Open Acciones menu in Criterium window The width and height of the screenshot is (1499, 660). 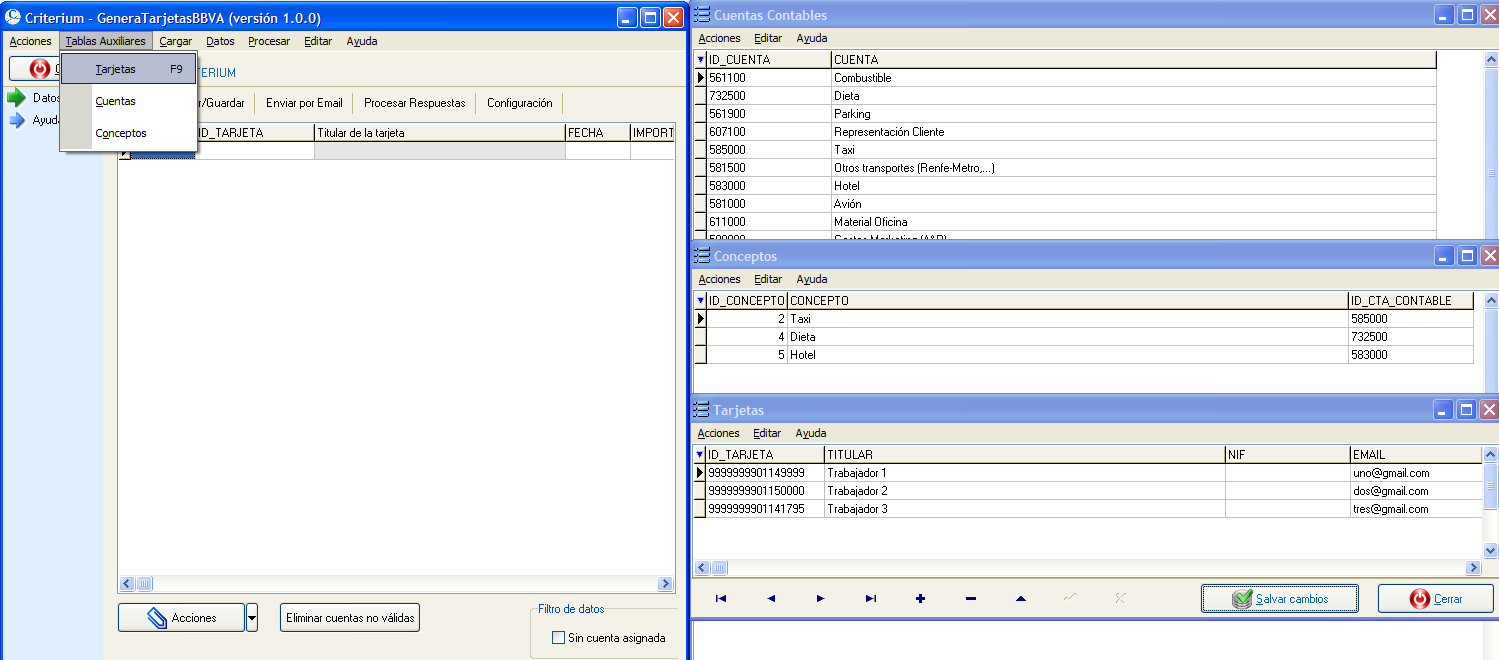(30, 41)
